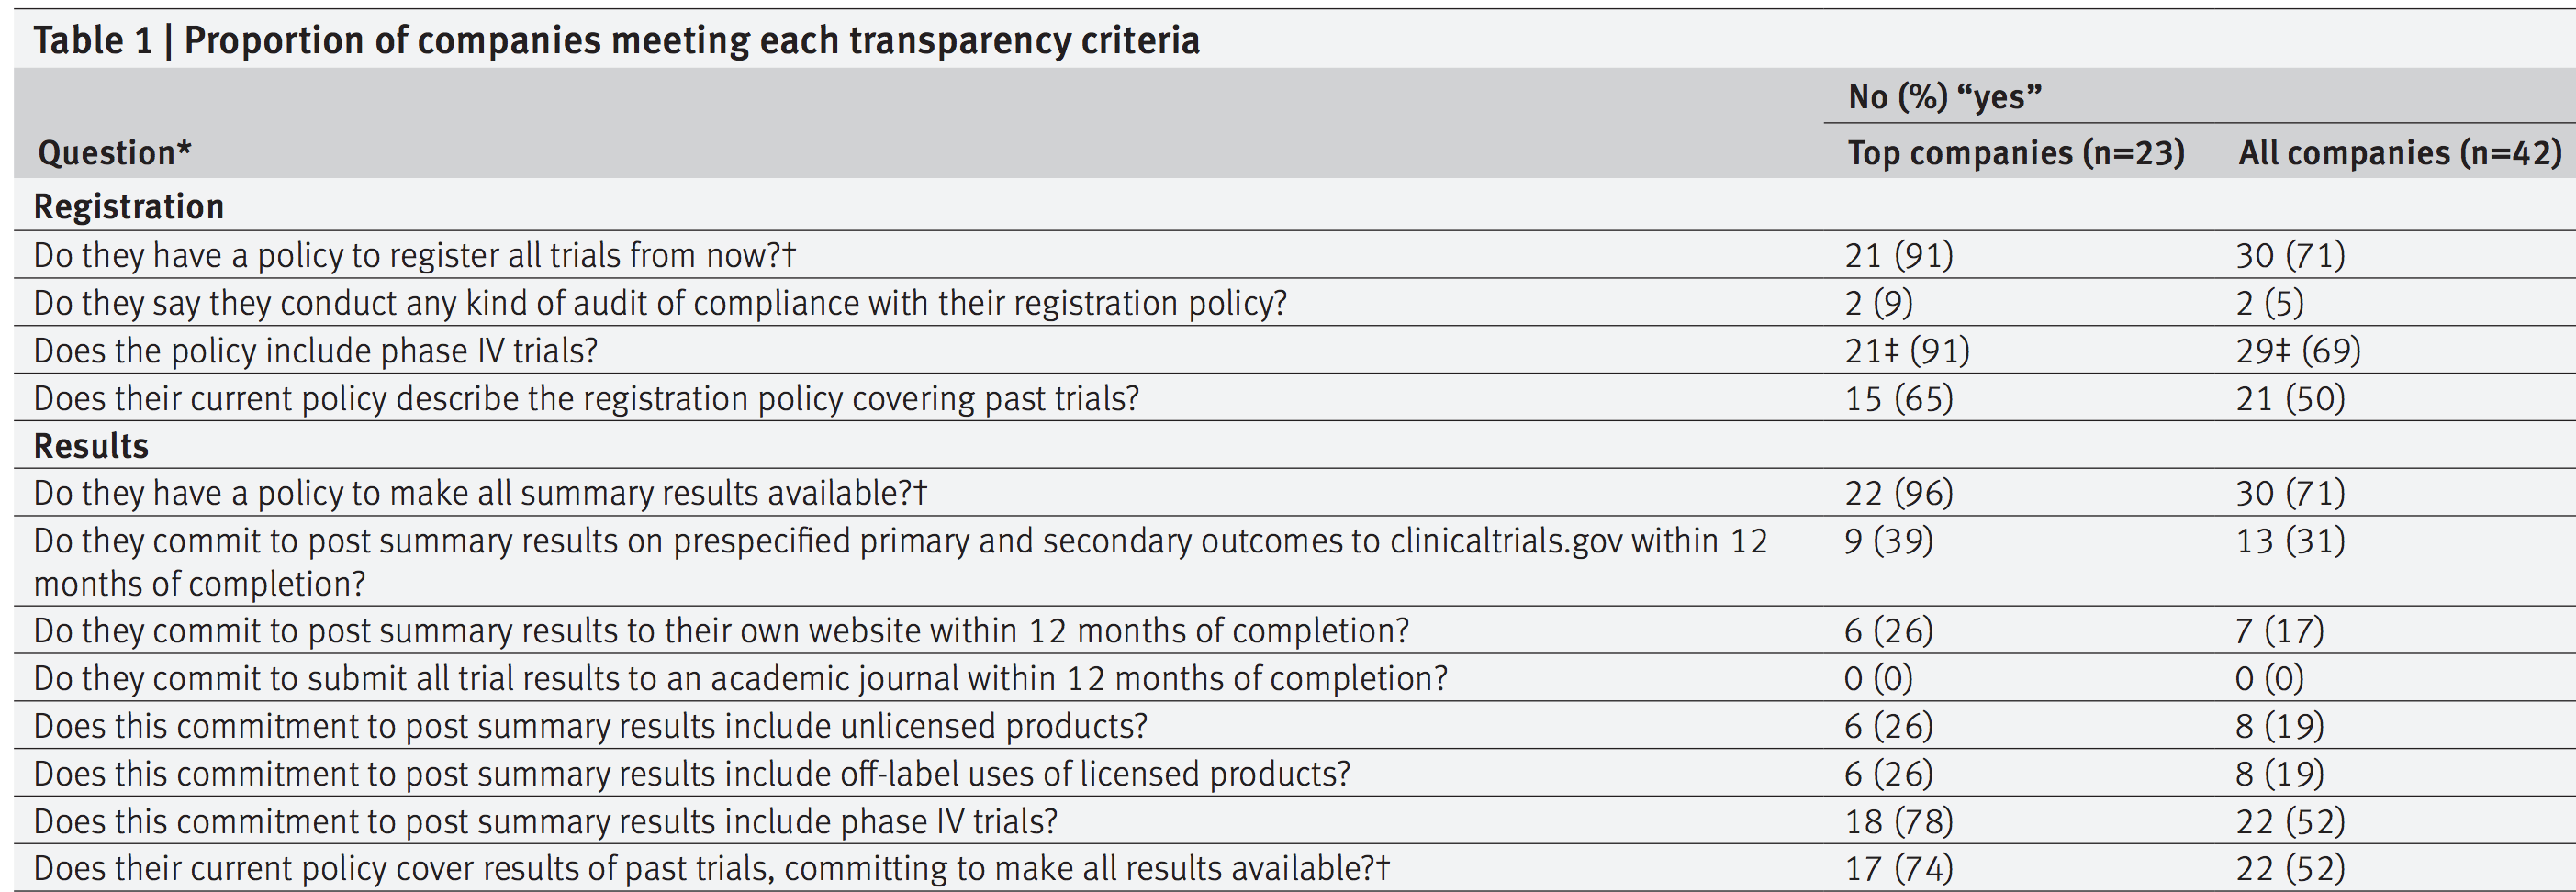Click '21‡ (91)' in phase IV row
2576x892 pixels.
click(x=1907, y=351)
